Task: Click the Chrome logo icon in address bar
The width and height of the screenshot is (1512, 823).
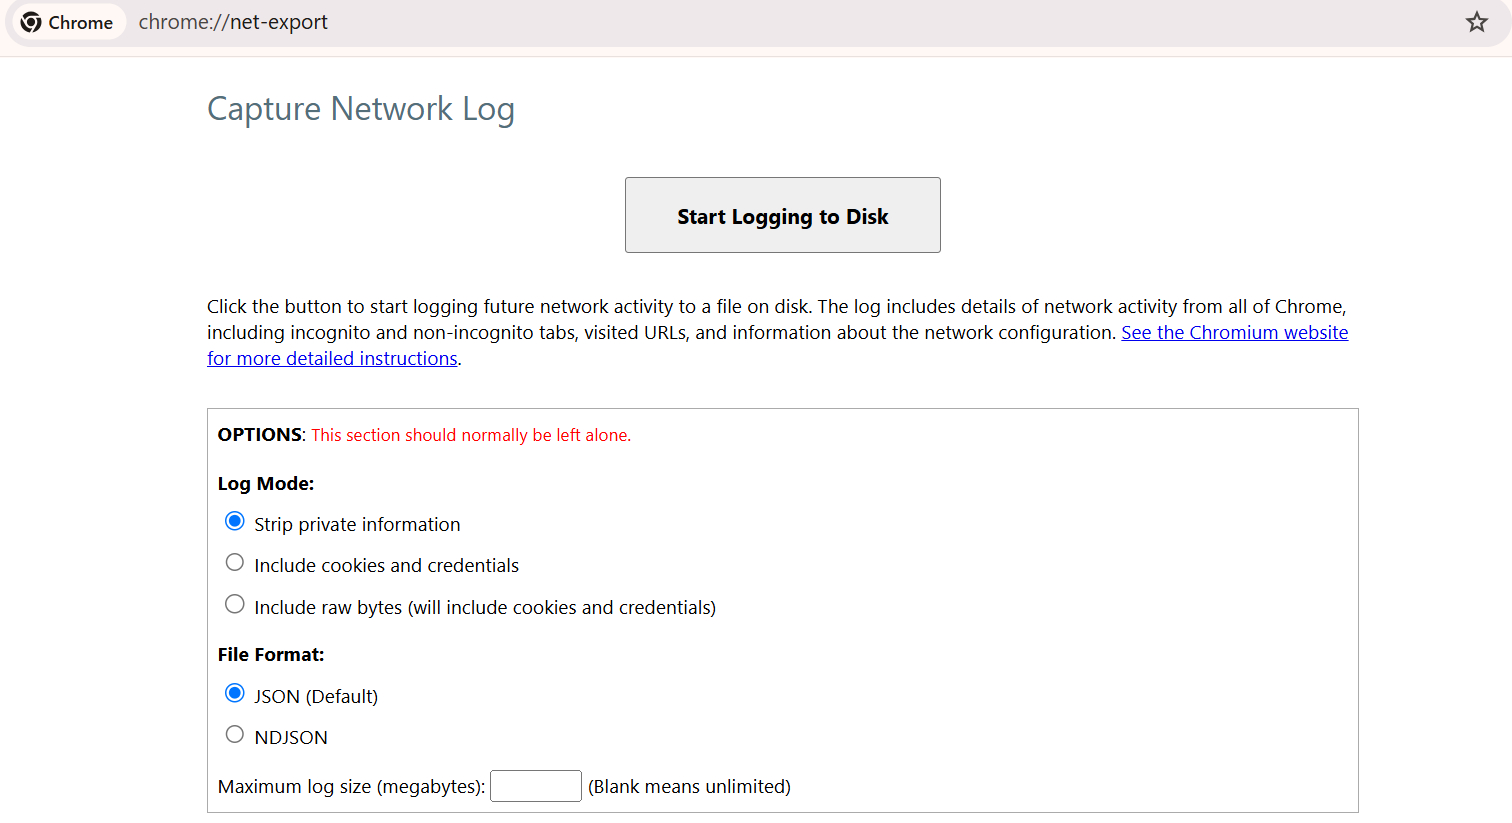Action: point(31,22)
